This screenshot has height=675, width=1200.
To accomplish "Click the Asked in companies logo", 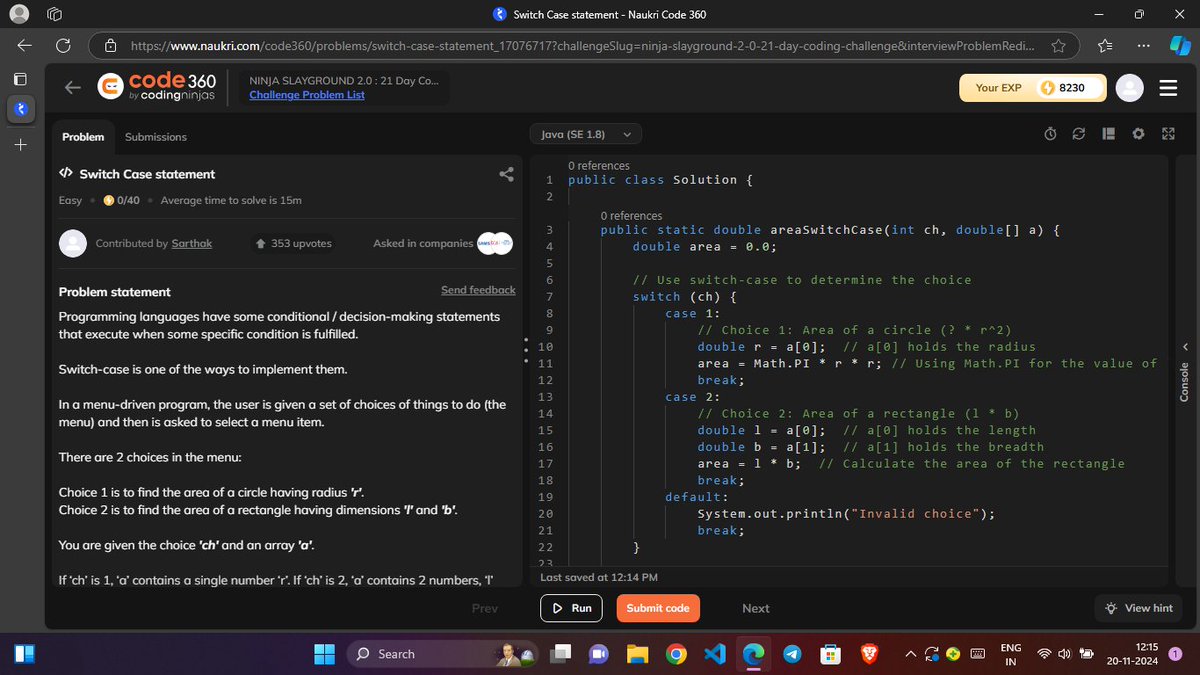I will (495, 243).
